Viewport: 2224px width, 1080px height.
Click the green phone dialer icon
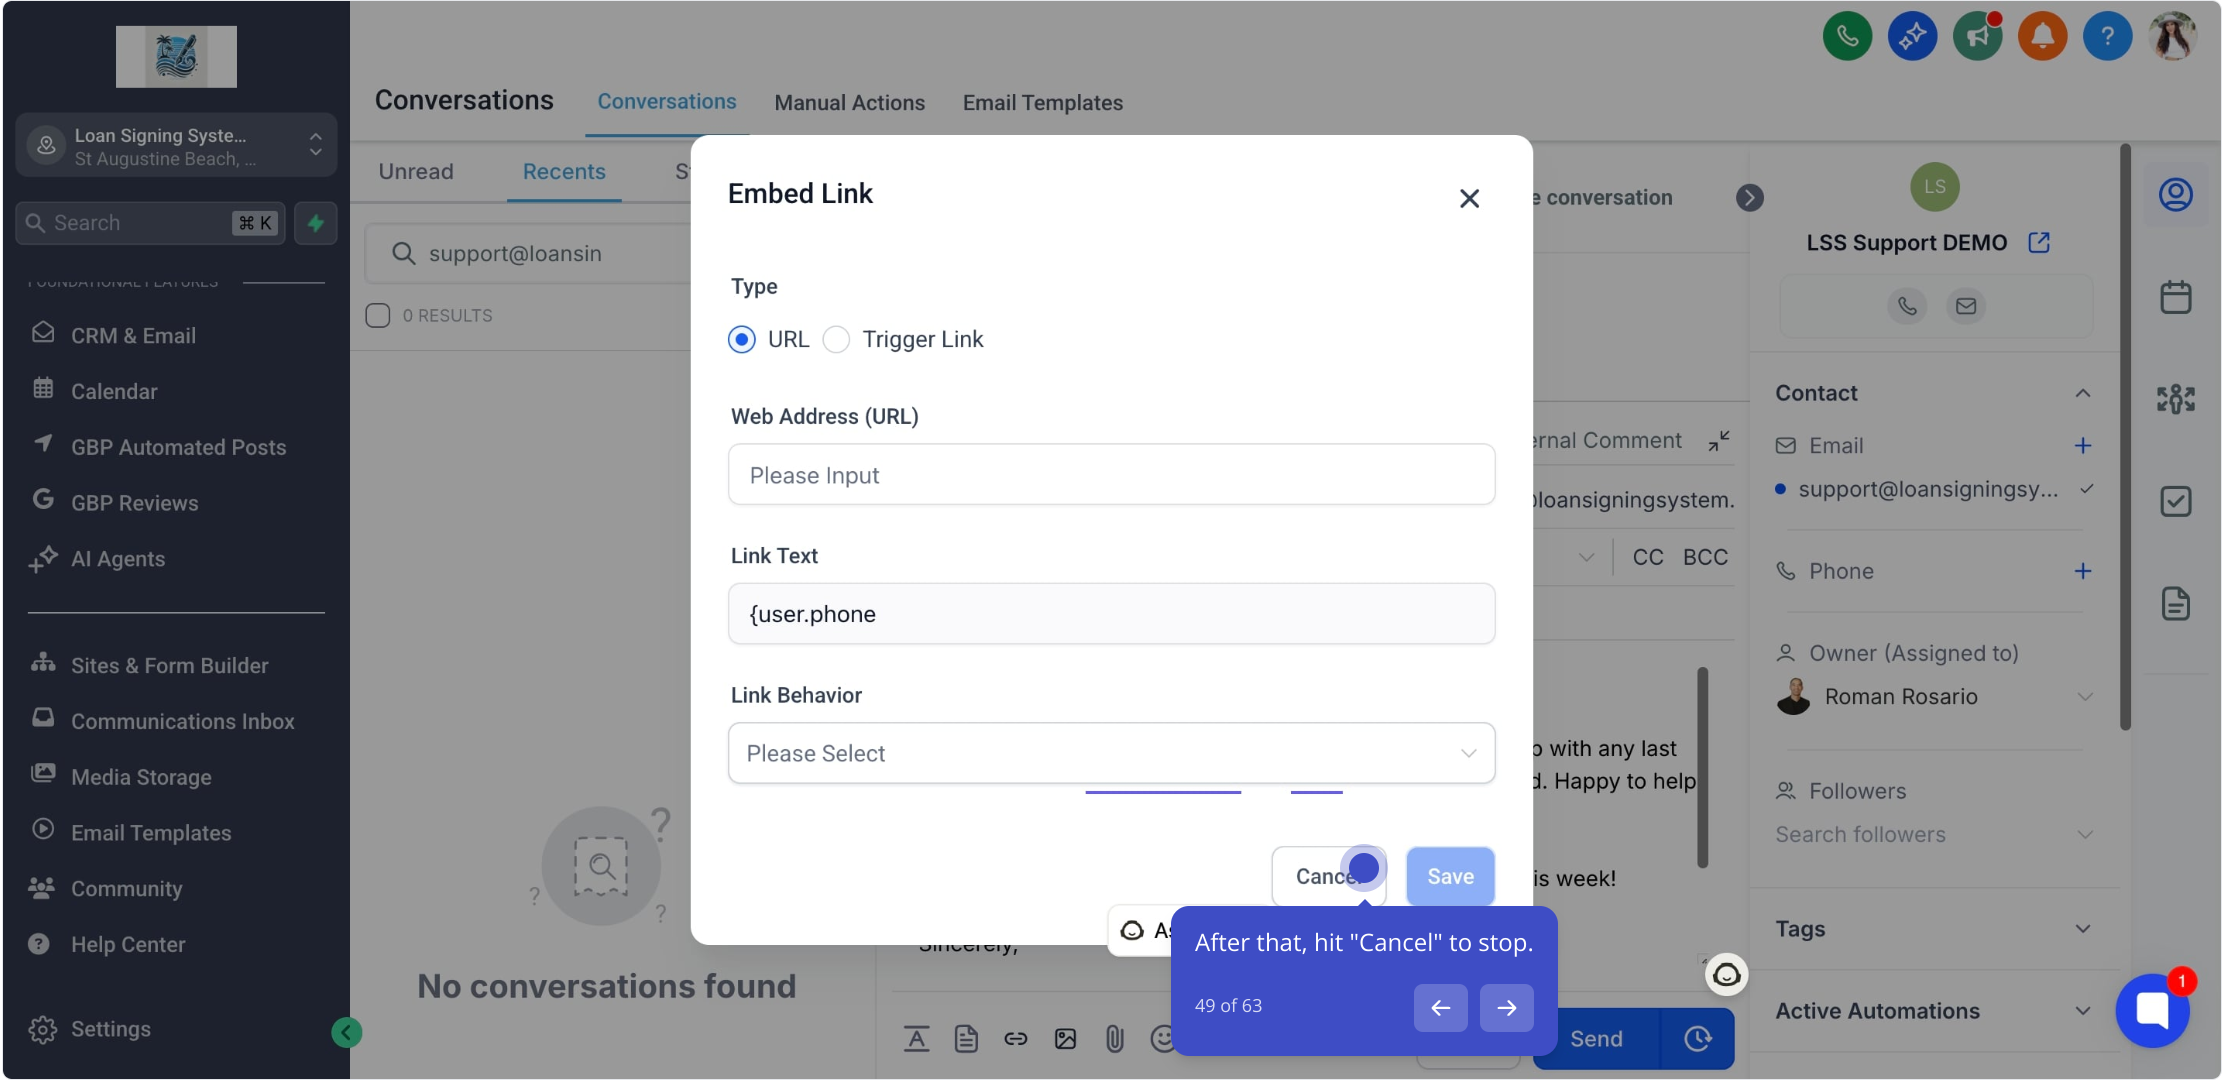pyautogui.click(x=1847, y=37)
